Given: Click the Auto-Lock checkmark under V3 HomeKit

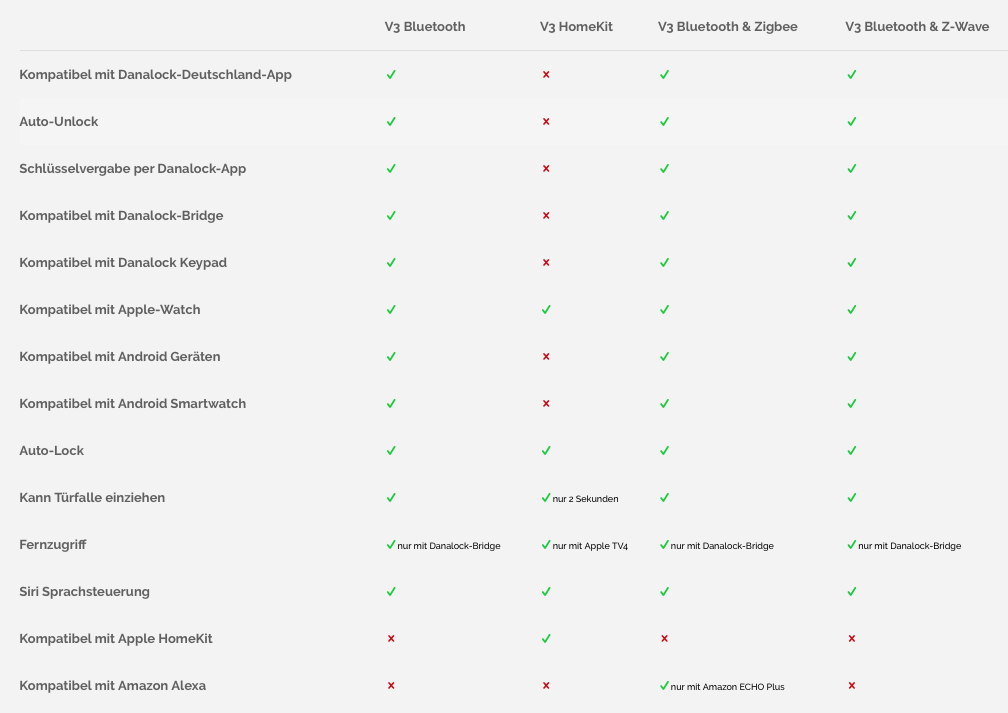Looking at the screenshot, I should (x=546, y=451).
